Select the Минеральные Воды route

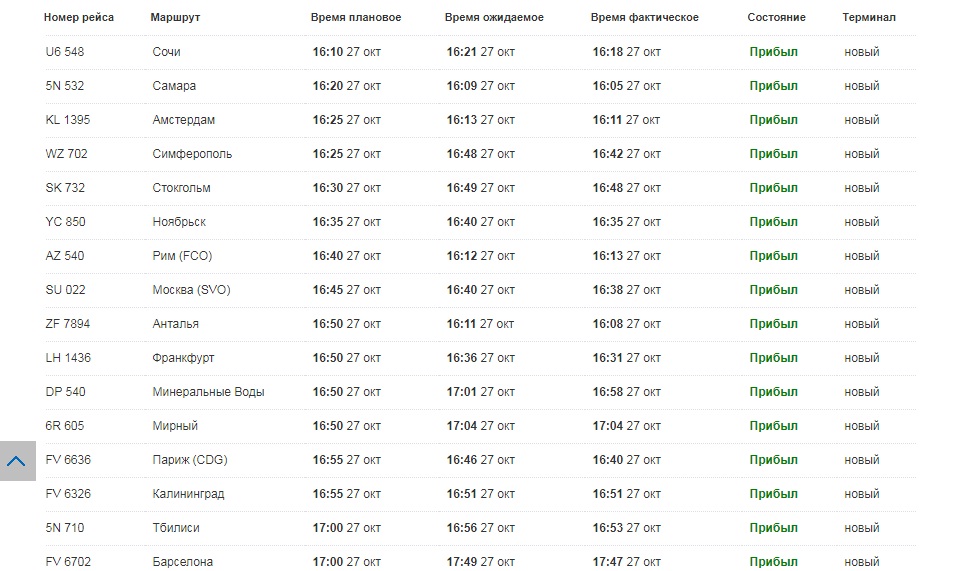click(x=208, y=392)
